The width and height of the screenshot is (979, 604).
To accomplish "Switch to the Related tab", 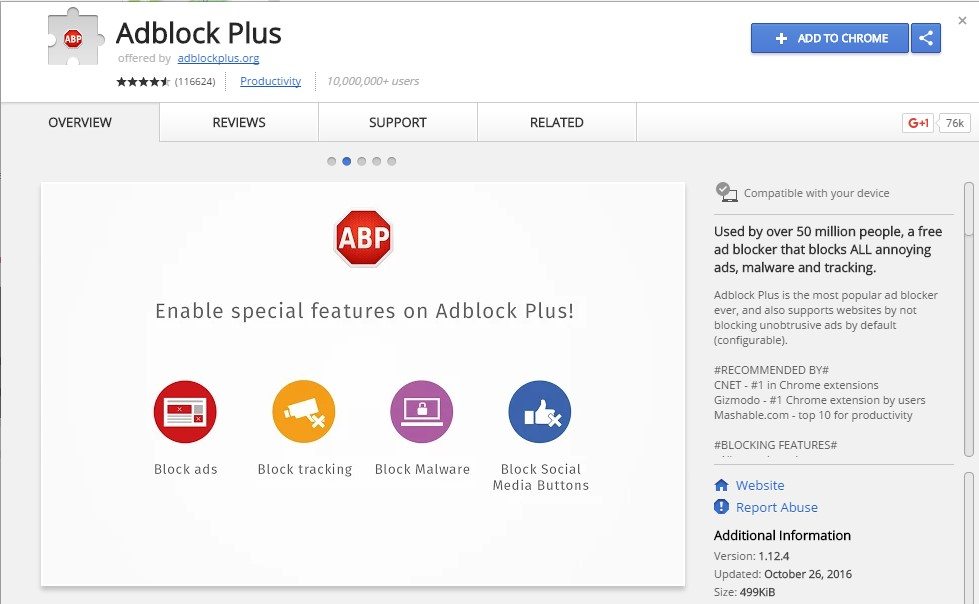I will 557,122.
